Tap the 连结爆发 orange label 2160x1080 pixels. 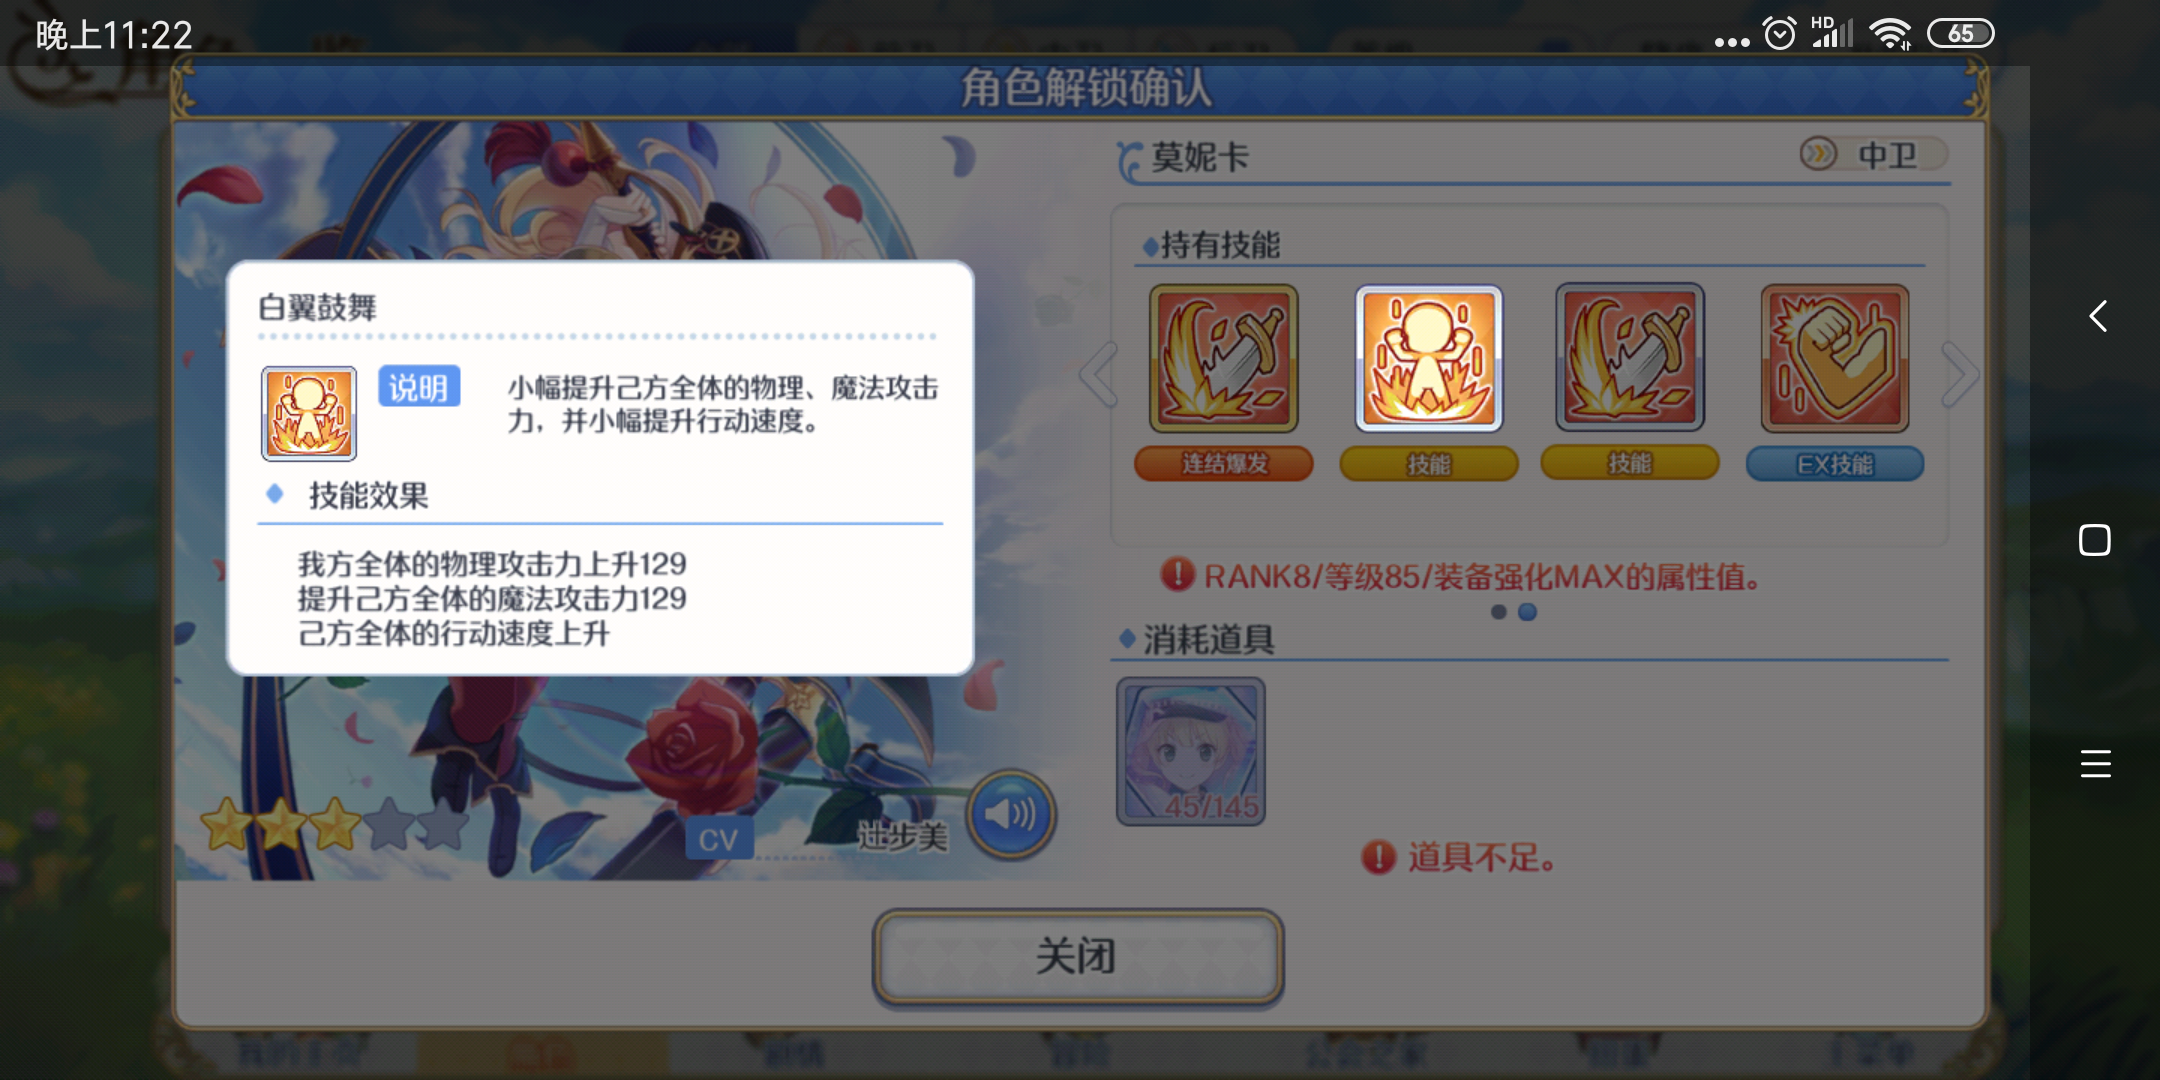click(x=1224, y=464)
